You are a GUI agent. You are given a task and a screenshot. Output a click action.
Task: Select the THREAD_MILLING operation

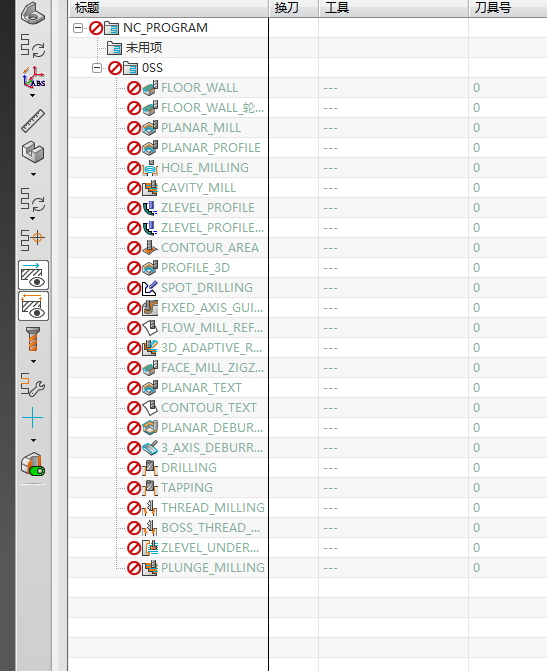[x=213, y=508]
